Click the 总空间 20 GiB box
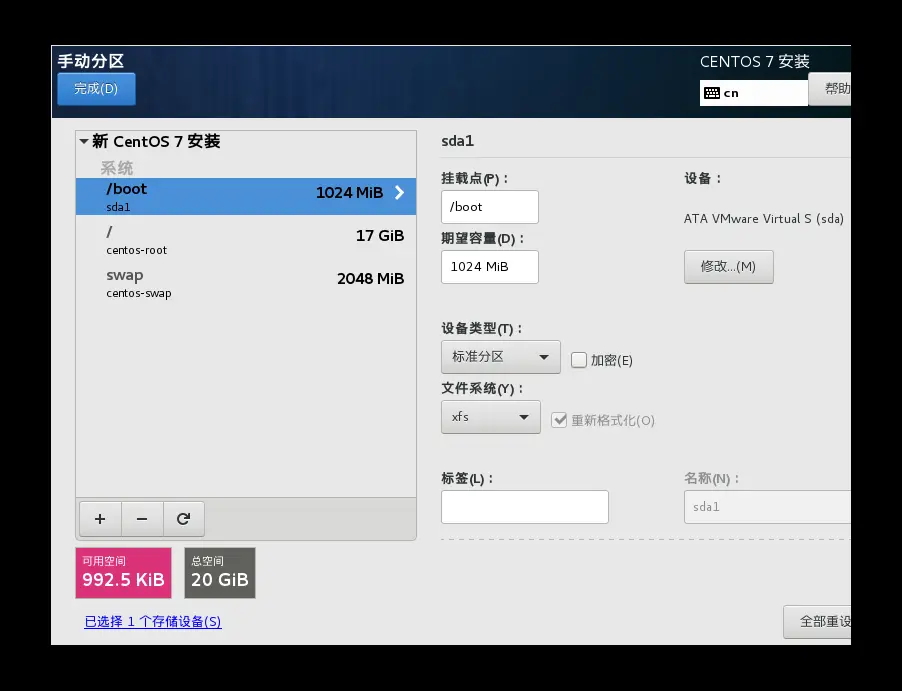The image size is (902, 691). click(x=220, y=573)
